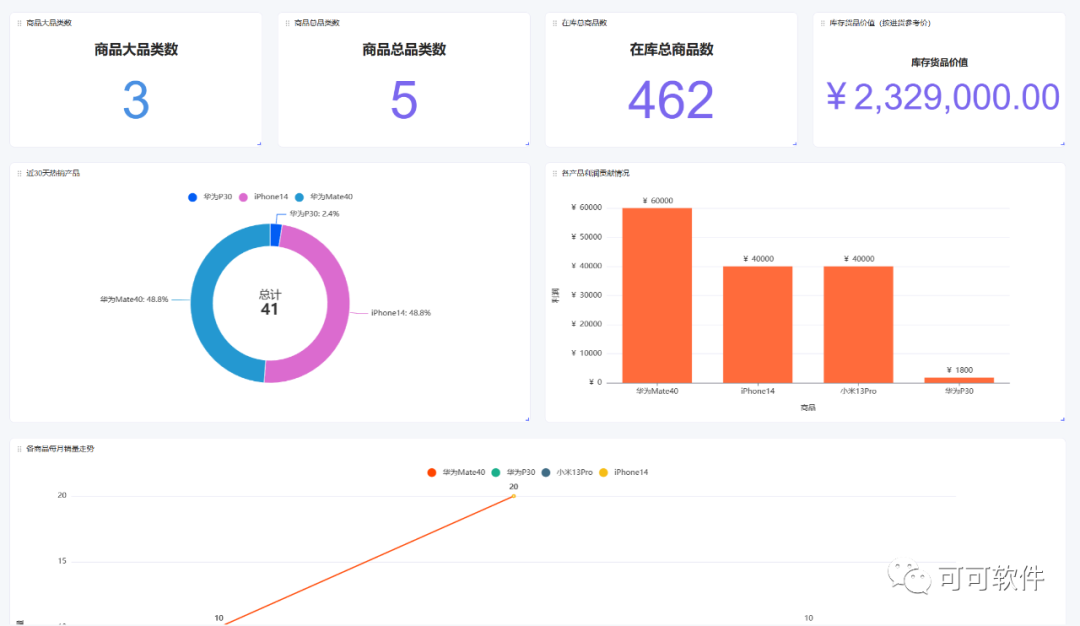Click the ¥ 50000 y-axis tick label
Screen dimensions: 1080x626
(x=586, y=237)
